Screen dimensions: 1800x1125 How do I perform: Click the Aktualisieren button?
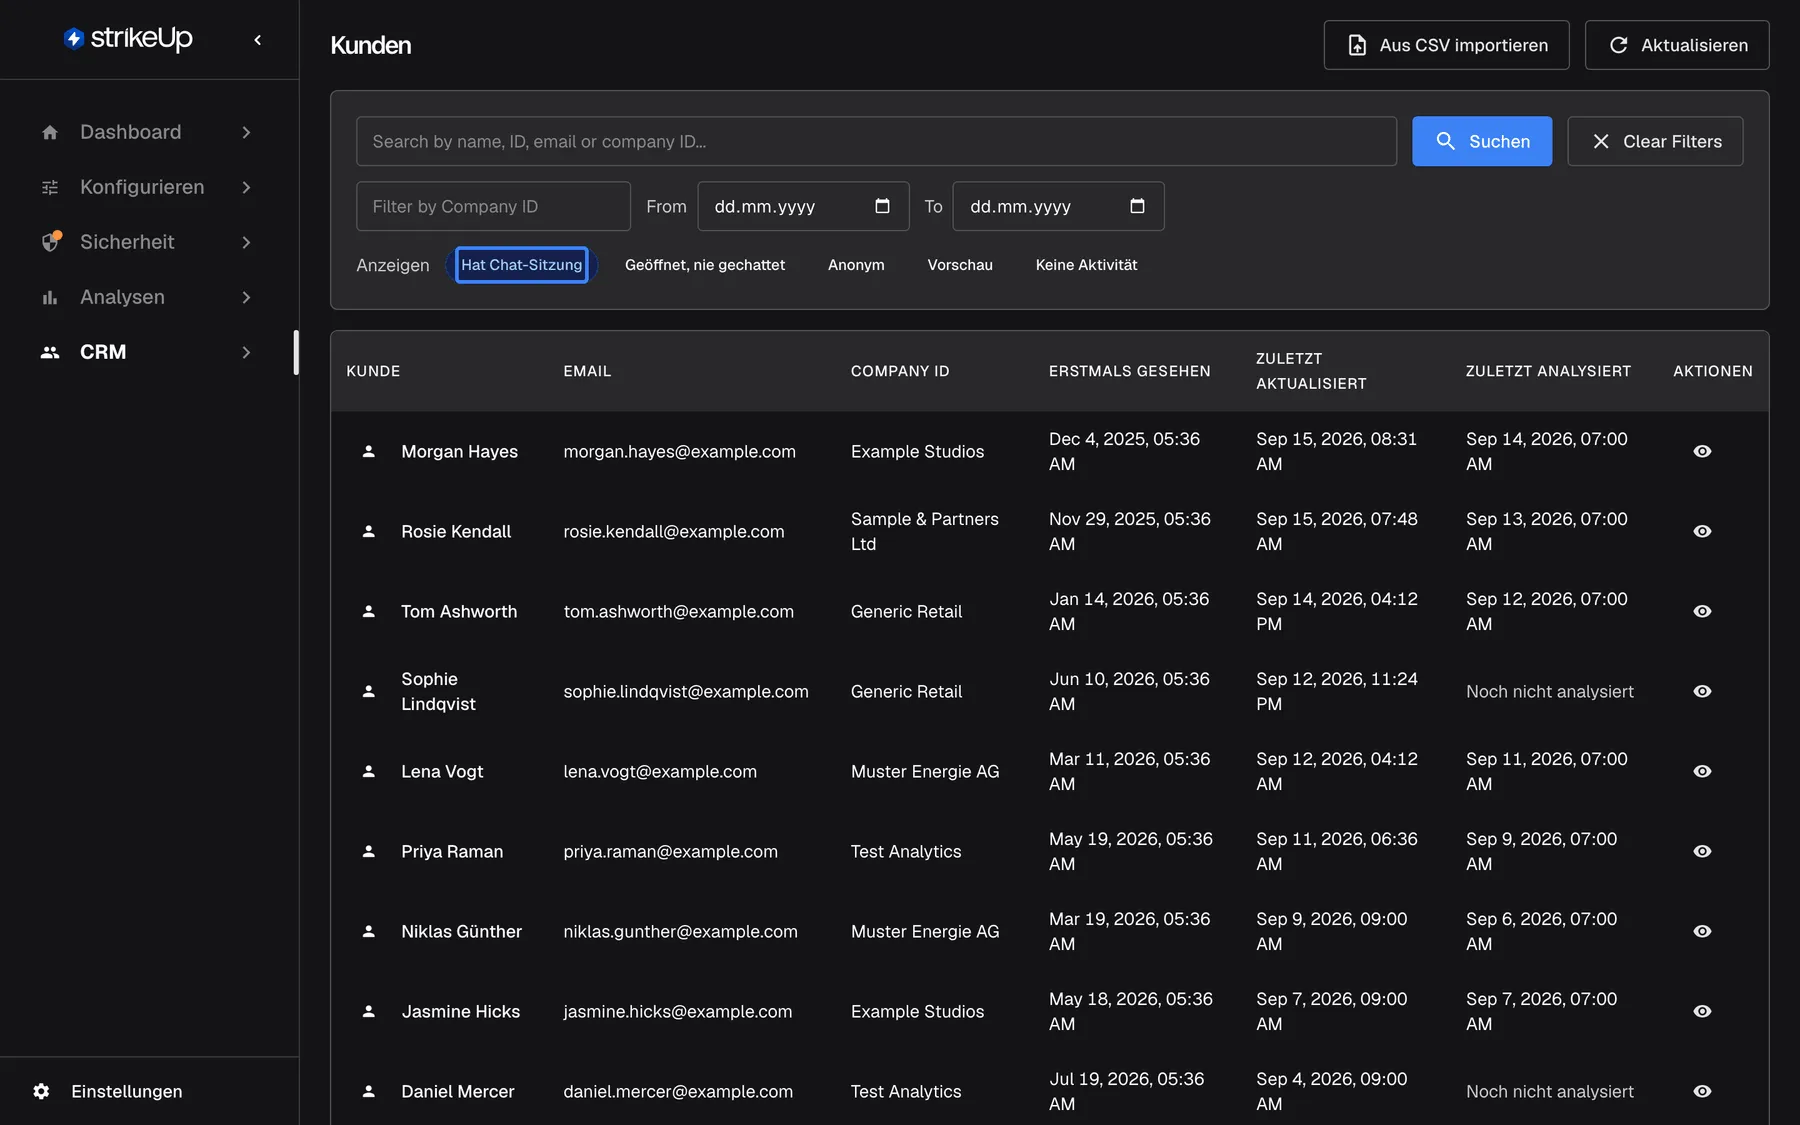[1677, 45]
